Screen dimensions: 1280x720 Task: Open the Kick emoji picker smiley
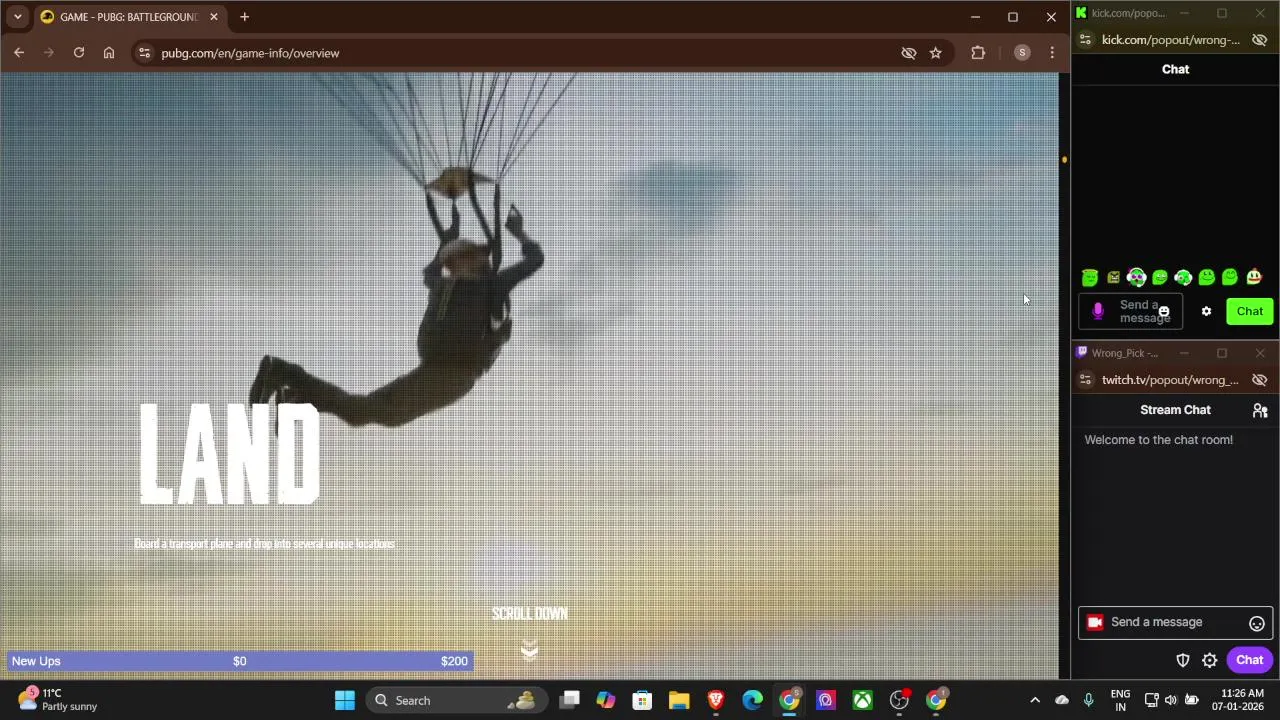(x=1163, y=311)
